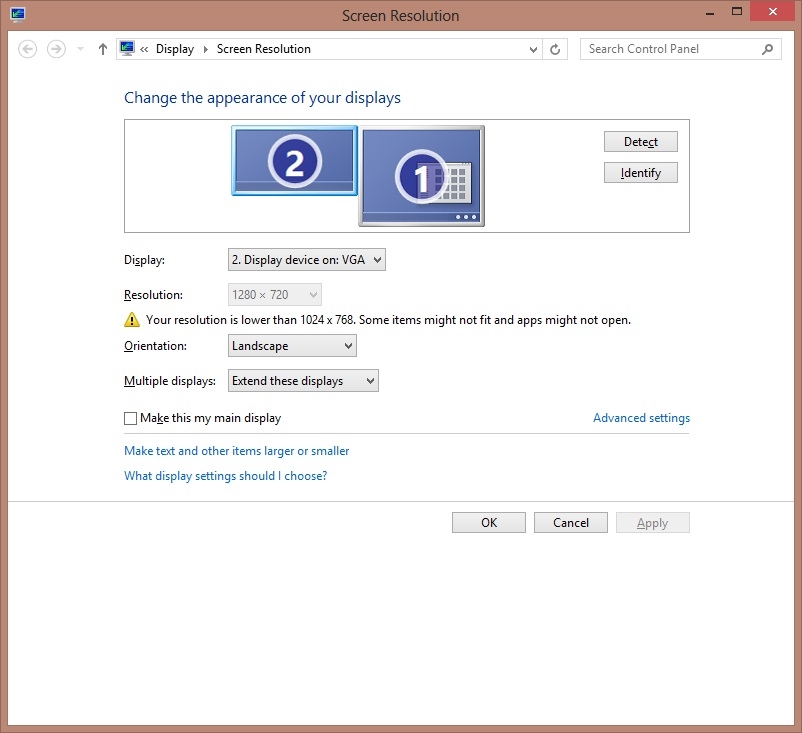Click the Forward navigation arrow
Image resolution: width=802 pixels, height=733 pixels.
point(56,49)
